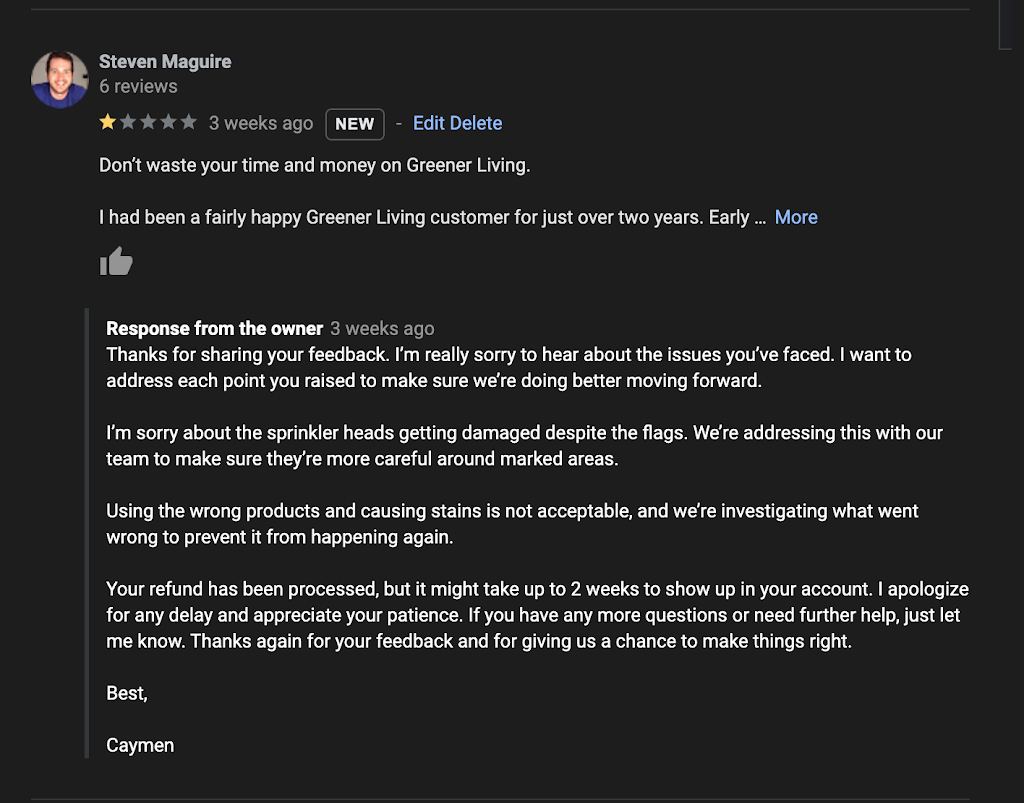Click the "Your refund has been processed" paragraph
This screenshot has width=1024, height=803.
(x=537, y=615)
